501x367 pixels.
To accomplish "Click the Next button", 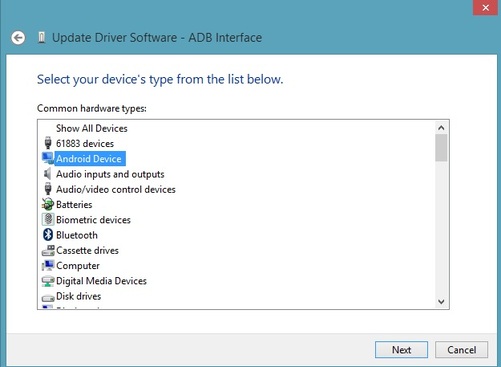I will 401,350.
